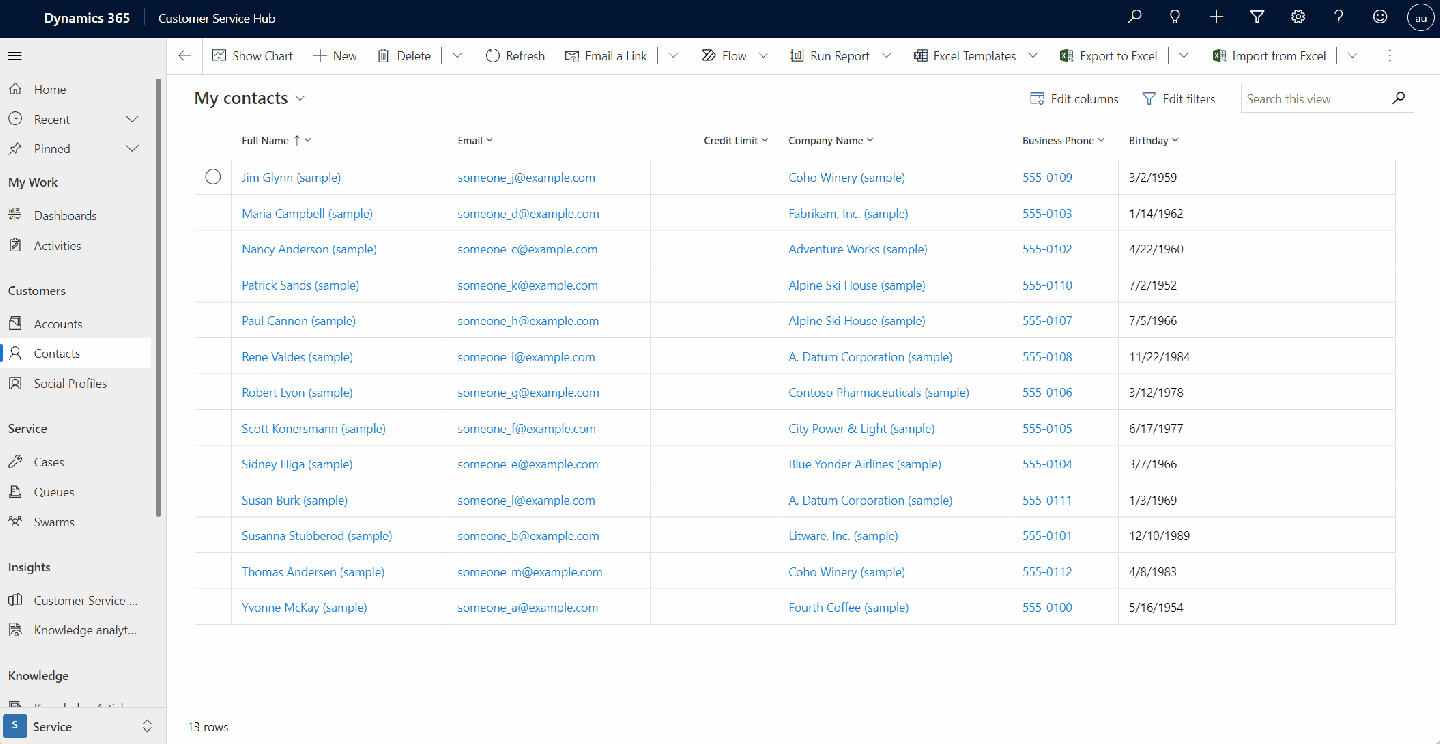Viewport: 1440px width, 744px height.
Task: Open the Show Chart view
Action: [252, 55]
